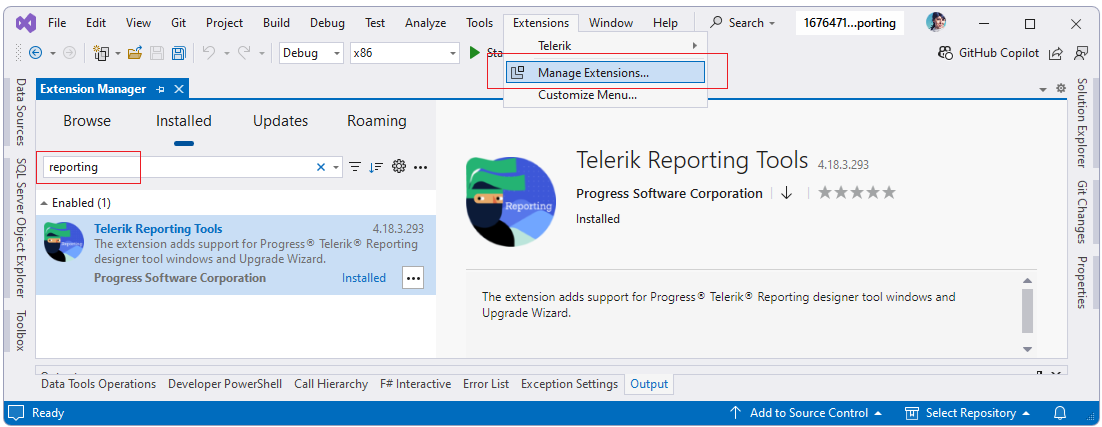Pin the Extension Manager tab
This screenshot has height=427, width=1102.
pyautogui.click(x=161, y=89)
